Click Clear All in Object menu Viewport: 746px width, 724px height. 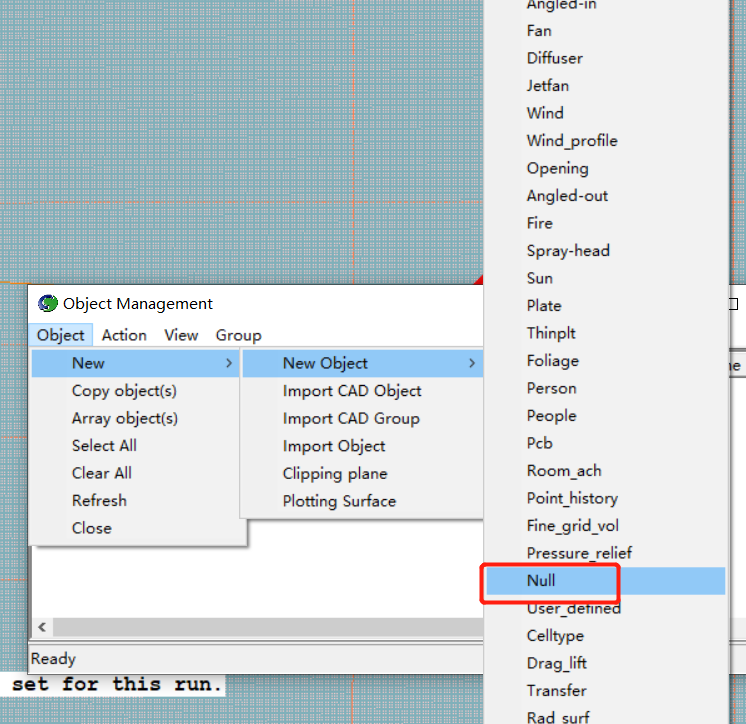(135, 473)
